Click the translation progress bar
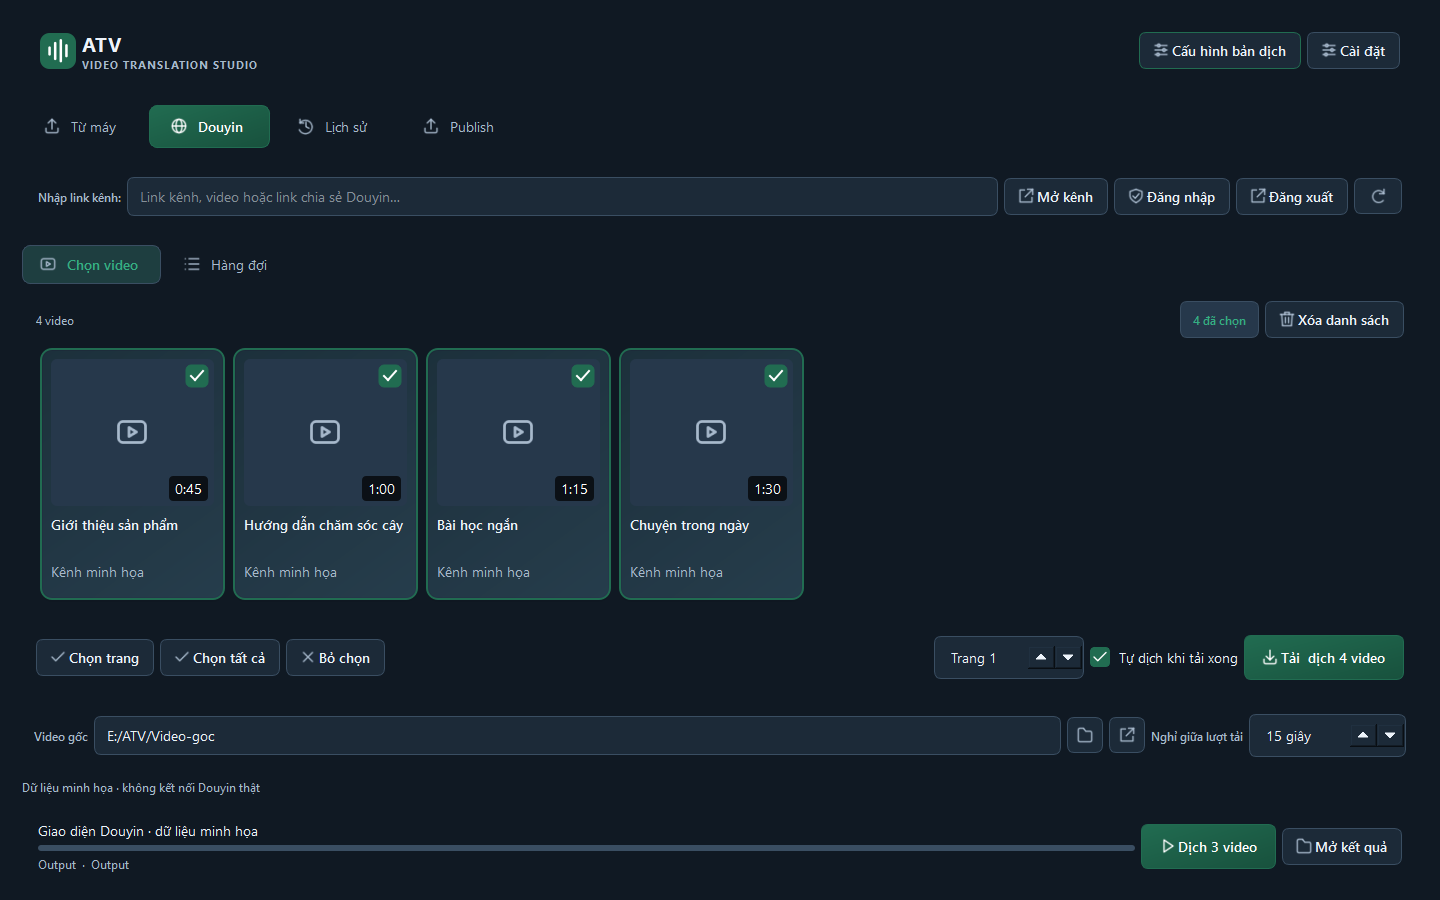 pos(586,848)
